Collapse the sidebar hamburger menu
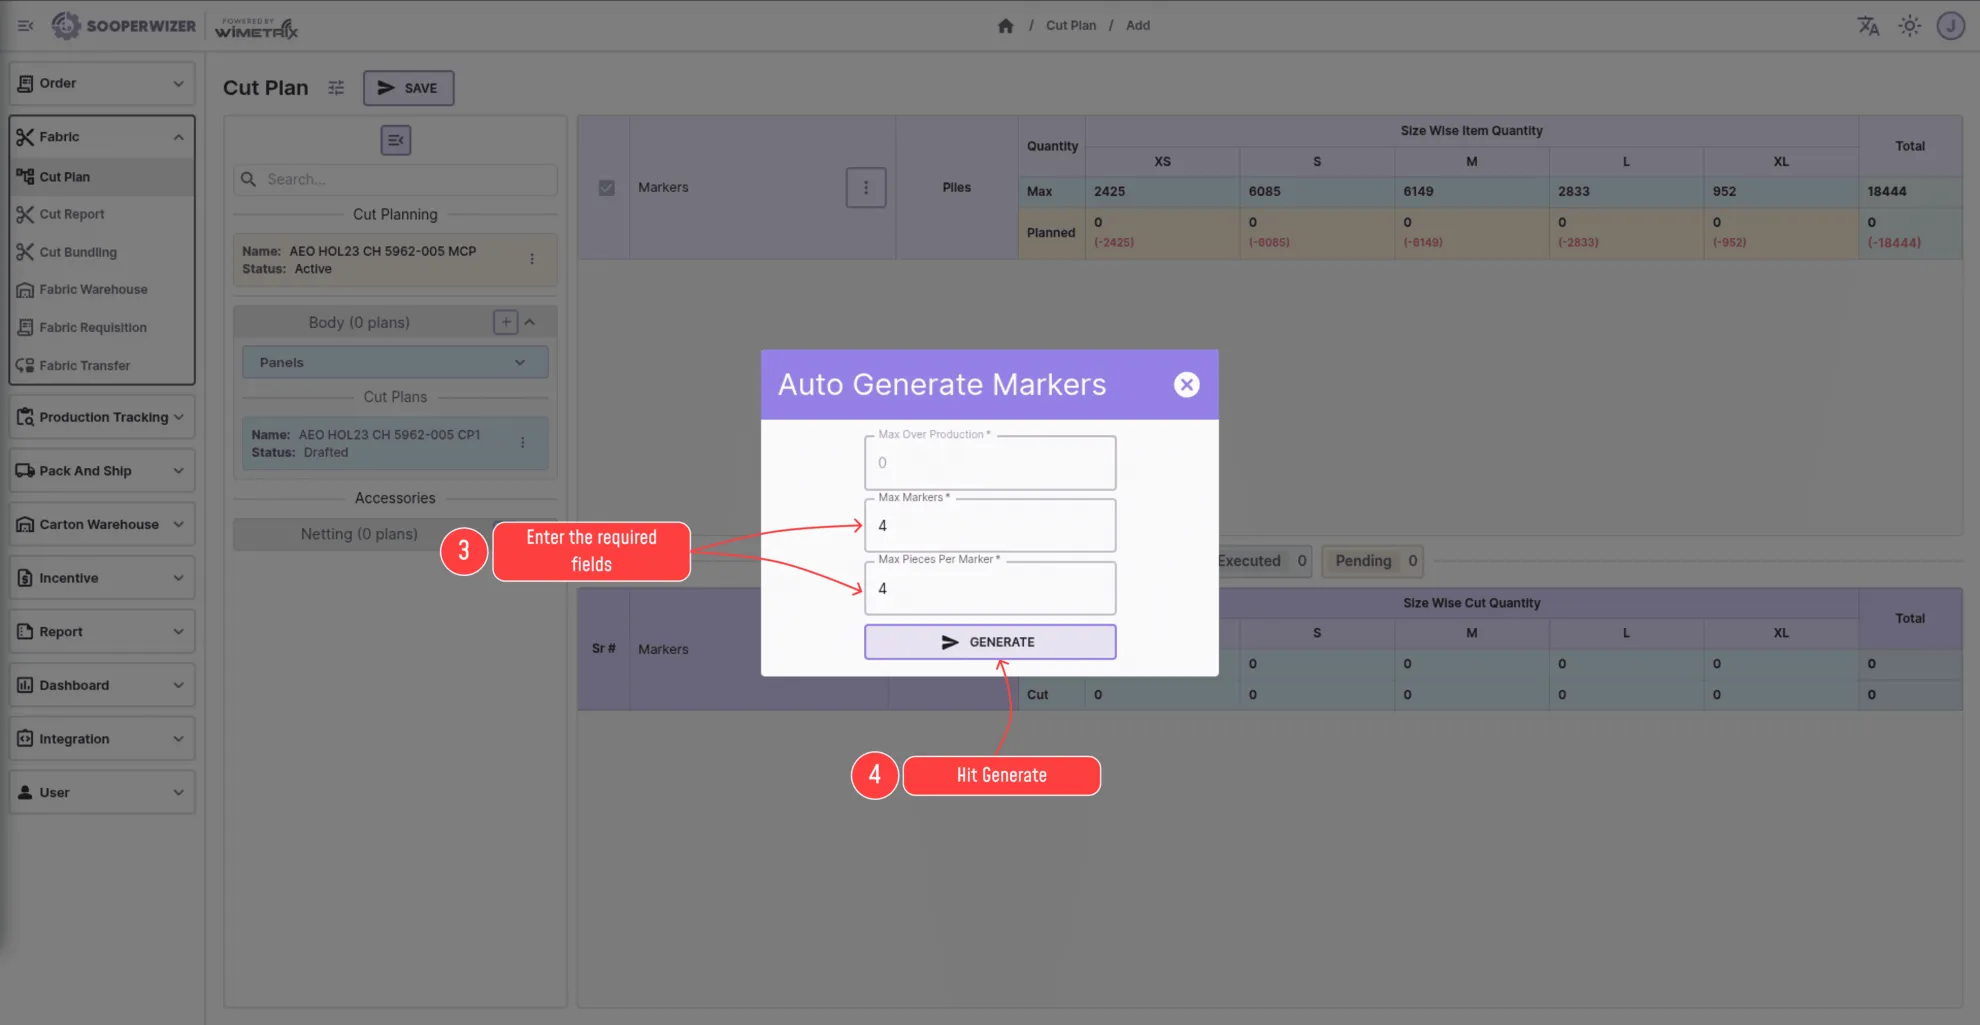Viewport: 1980px width, 1025px height. coord(26,26)
